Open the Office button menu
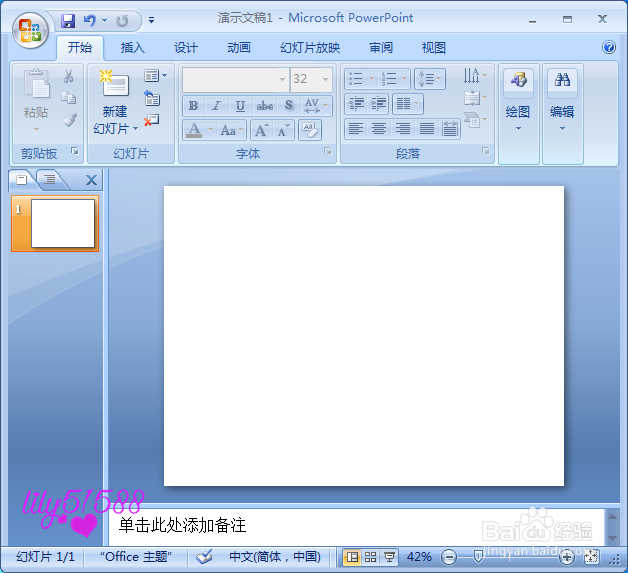Screen dimensions: 628x573 coord(30,30)
